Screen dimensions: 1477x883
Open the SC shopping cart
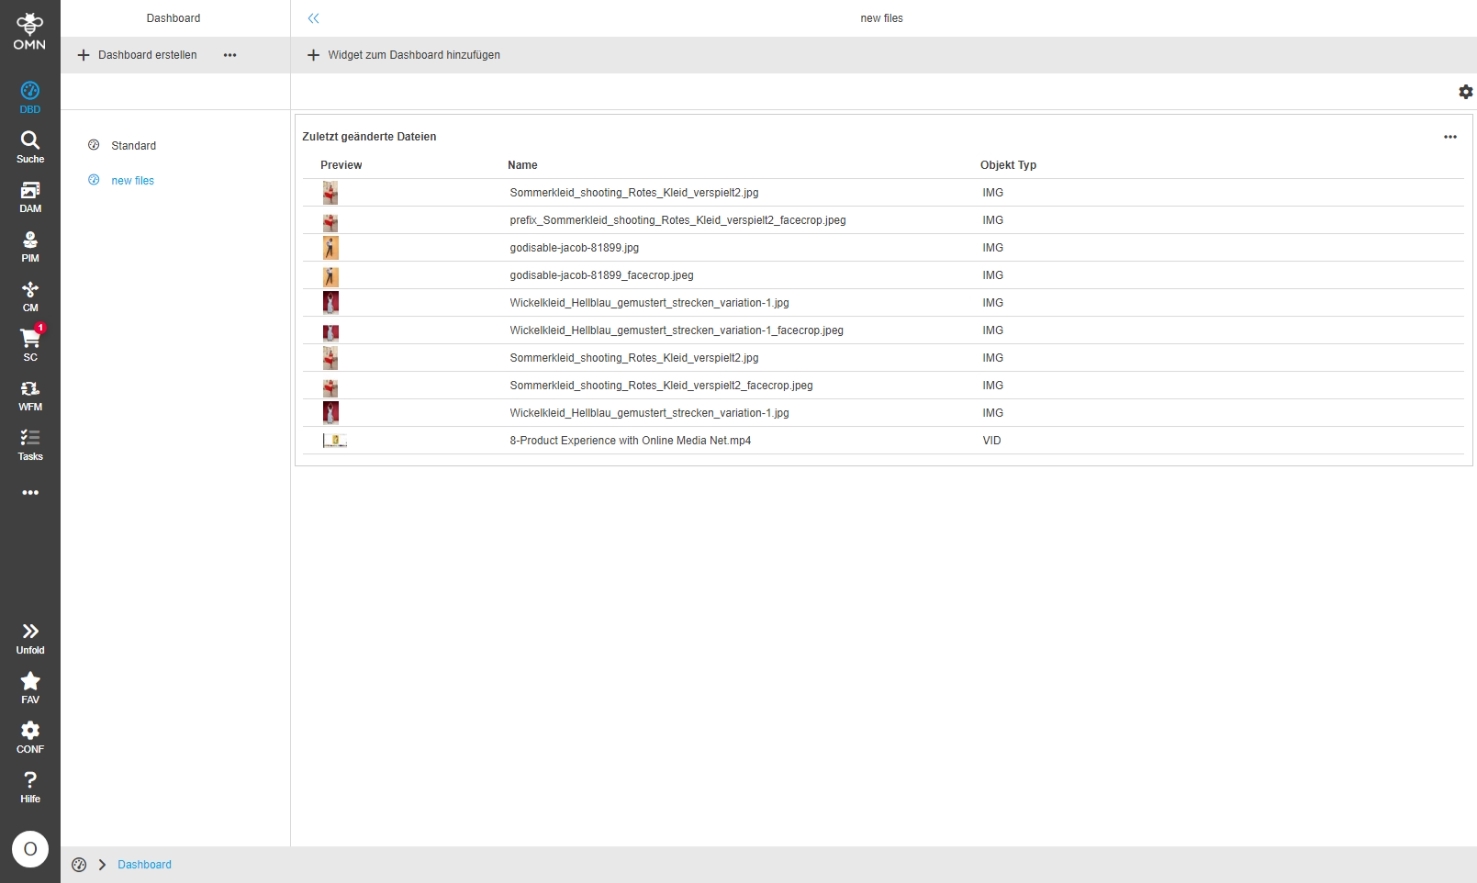(x=30, y=345)
